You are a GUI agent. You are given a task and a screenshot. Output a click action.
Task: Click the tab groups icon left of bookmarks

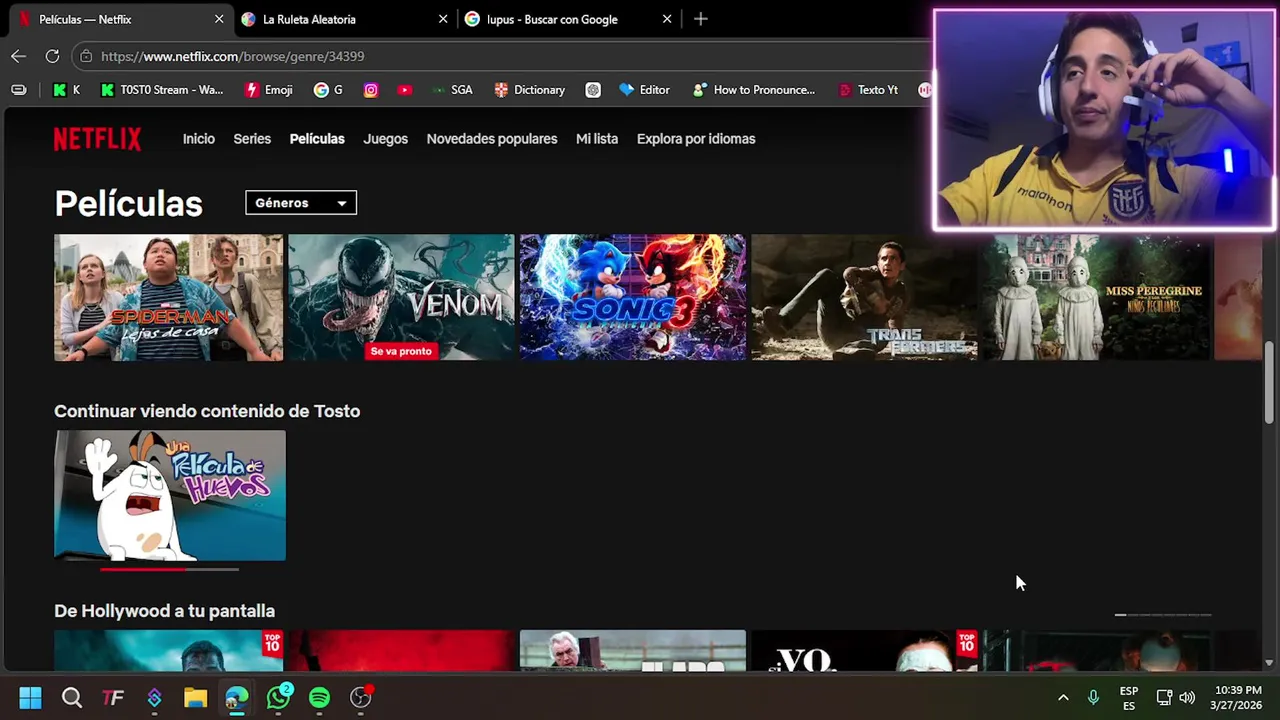tap(19, 90)
